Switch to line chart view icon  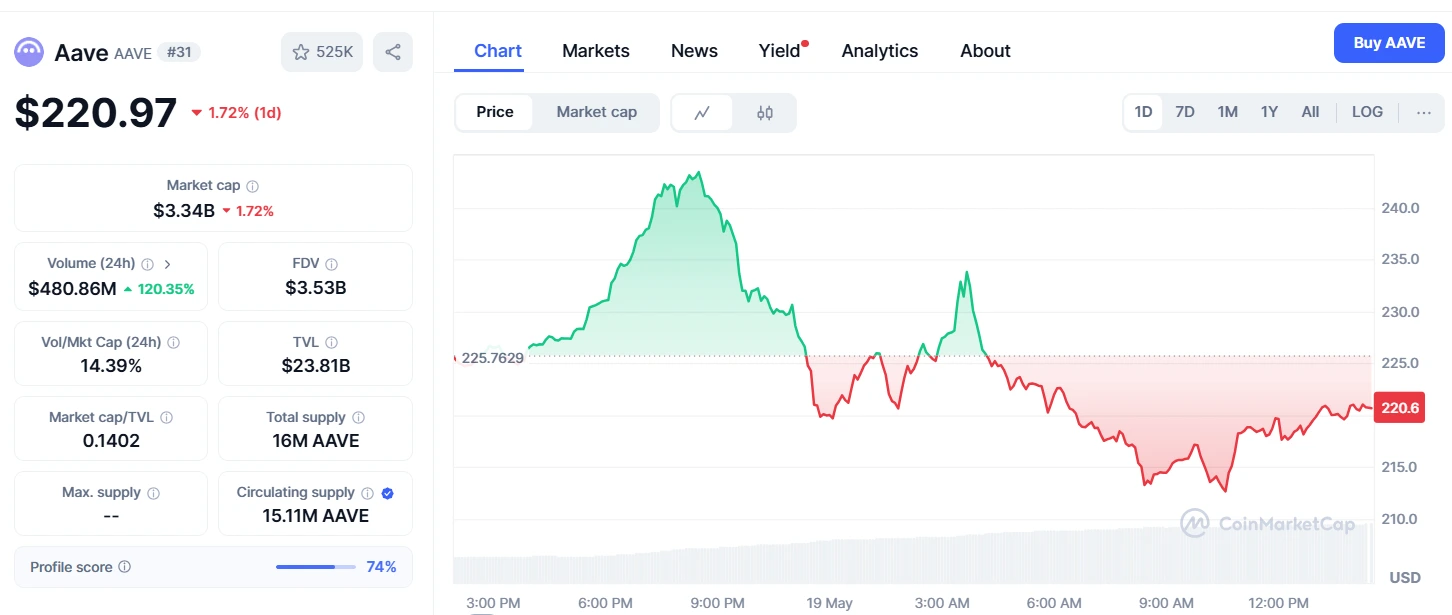click(702, 113)
